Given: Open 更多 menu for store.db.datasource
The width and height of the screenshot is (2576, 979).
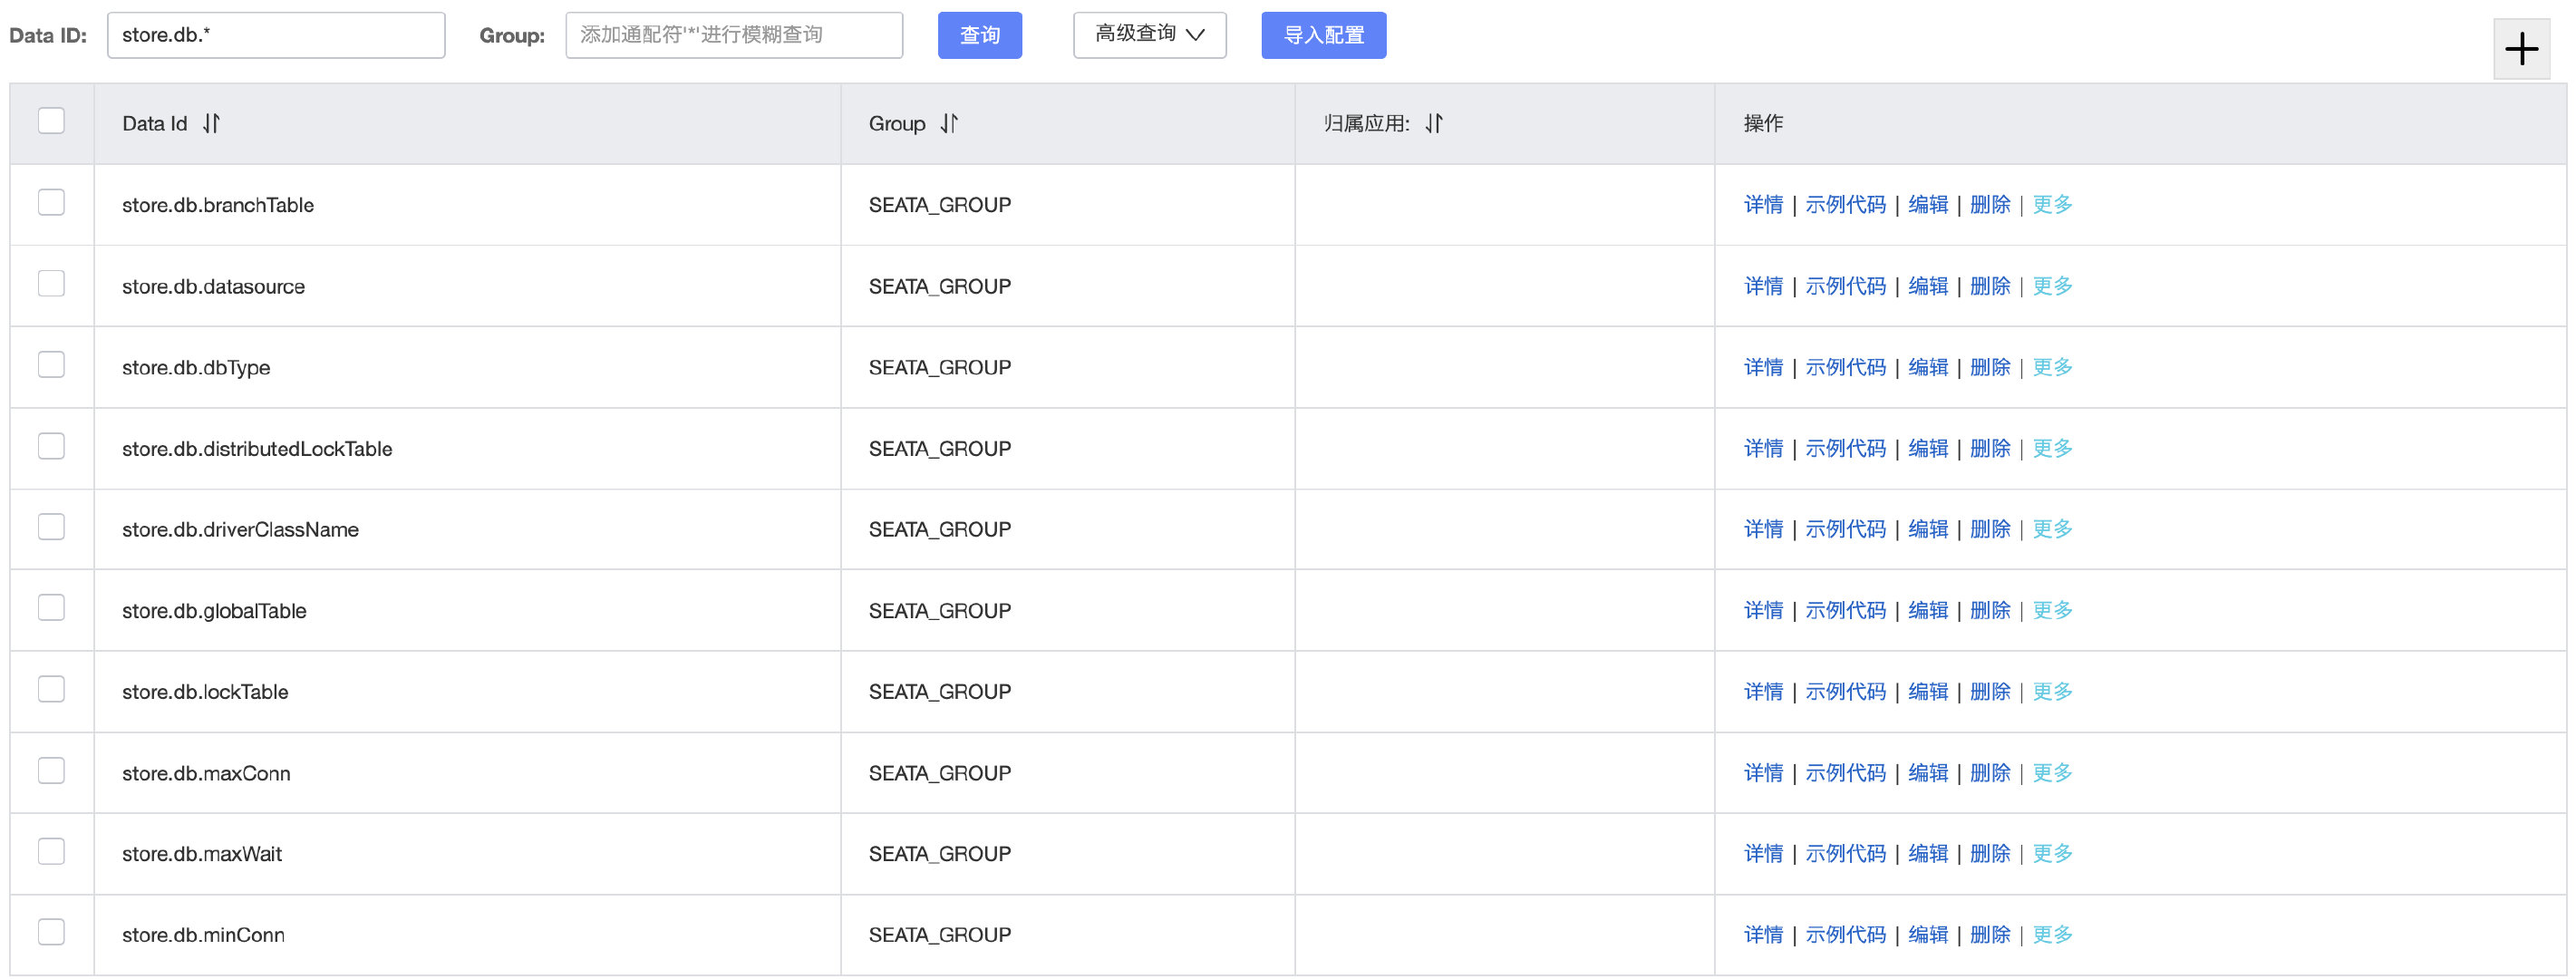Looking at the screenshot, I should click(2052, 286).
